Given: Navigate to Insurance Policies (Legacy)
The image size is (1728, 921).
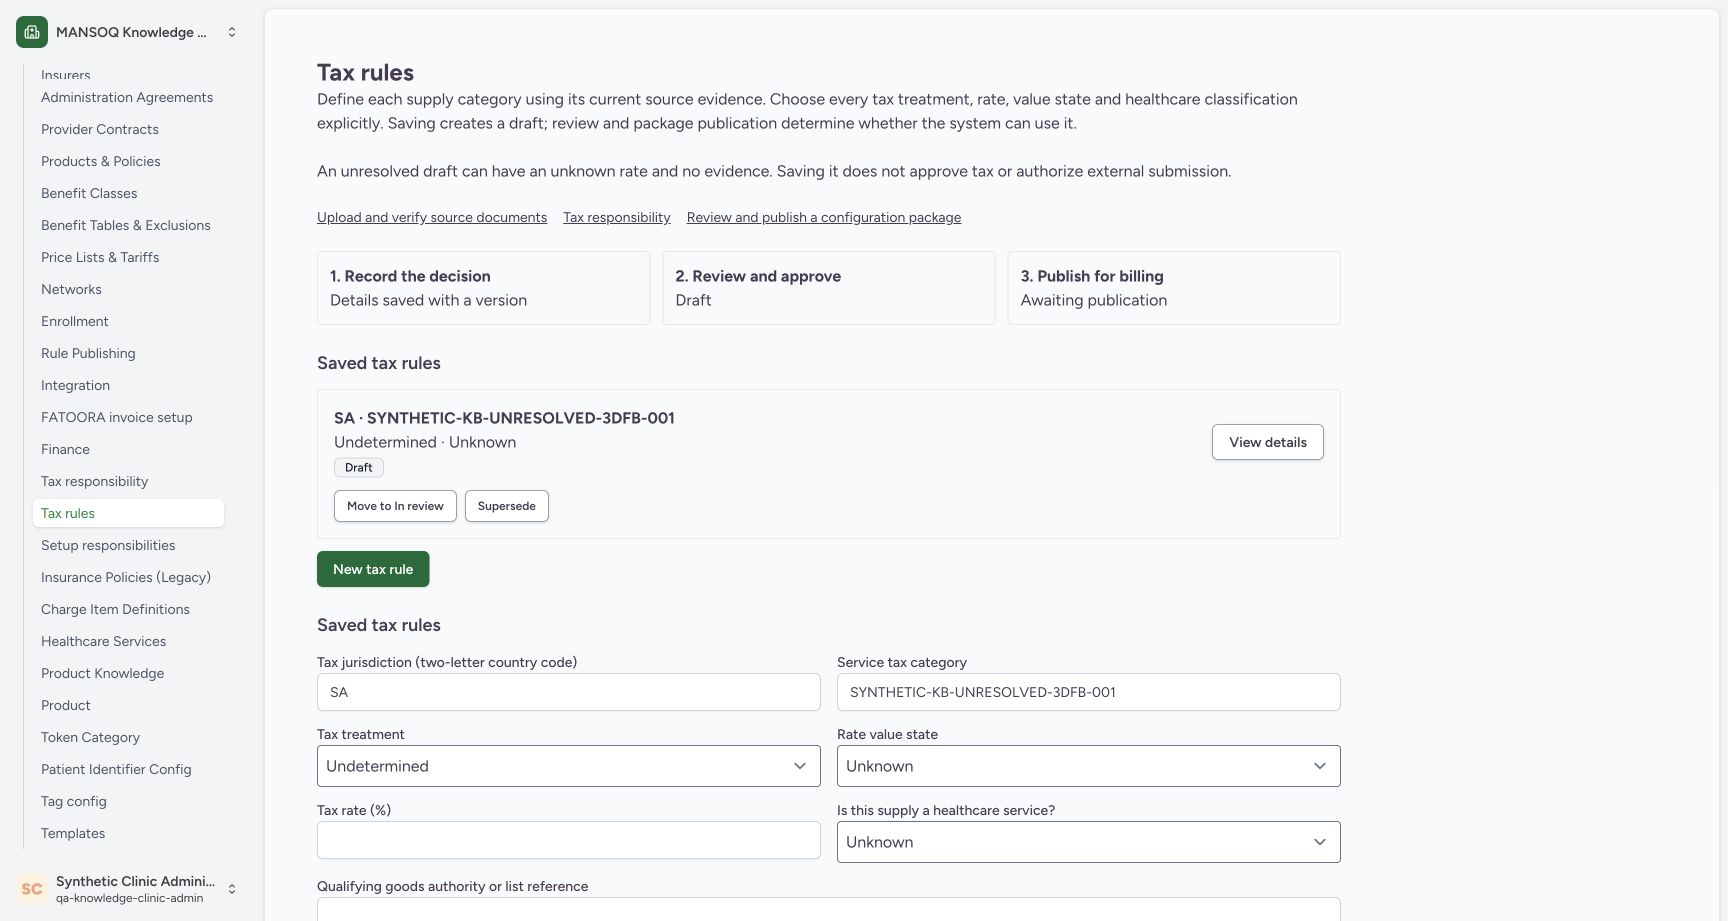Looking at the screenshot, I should [126, 577].
